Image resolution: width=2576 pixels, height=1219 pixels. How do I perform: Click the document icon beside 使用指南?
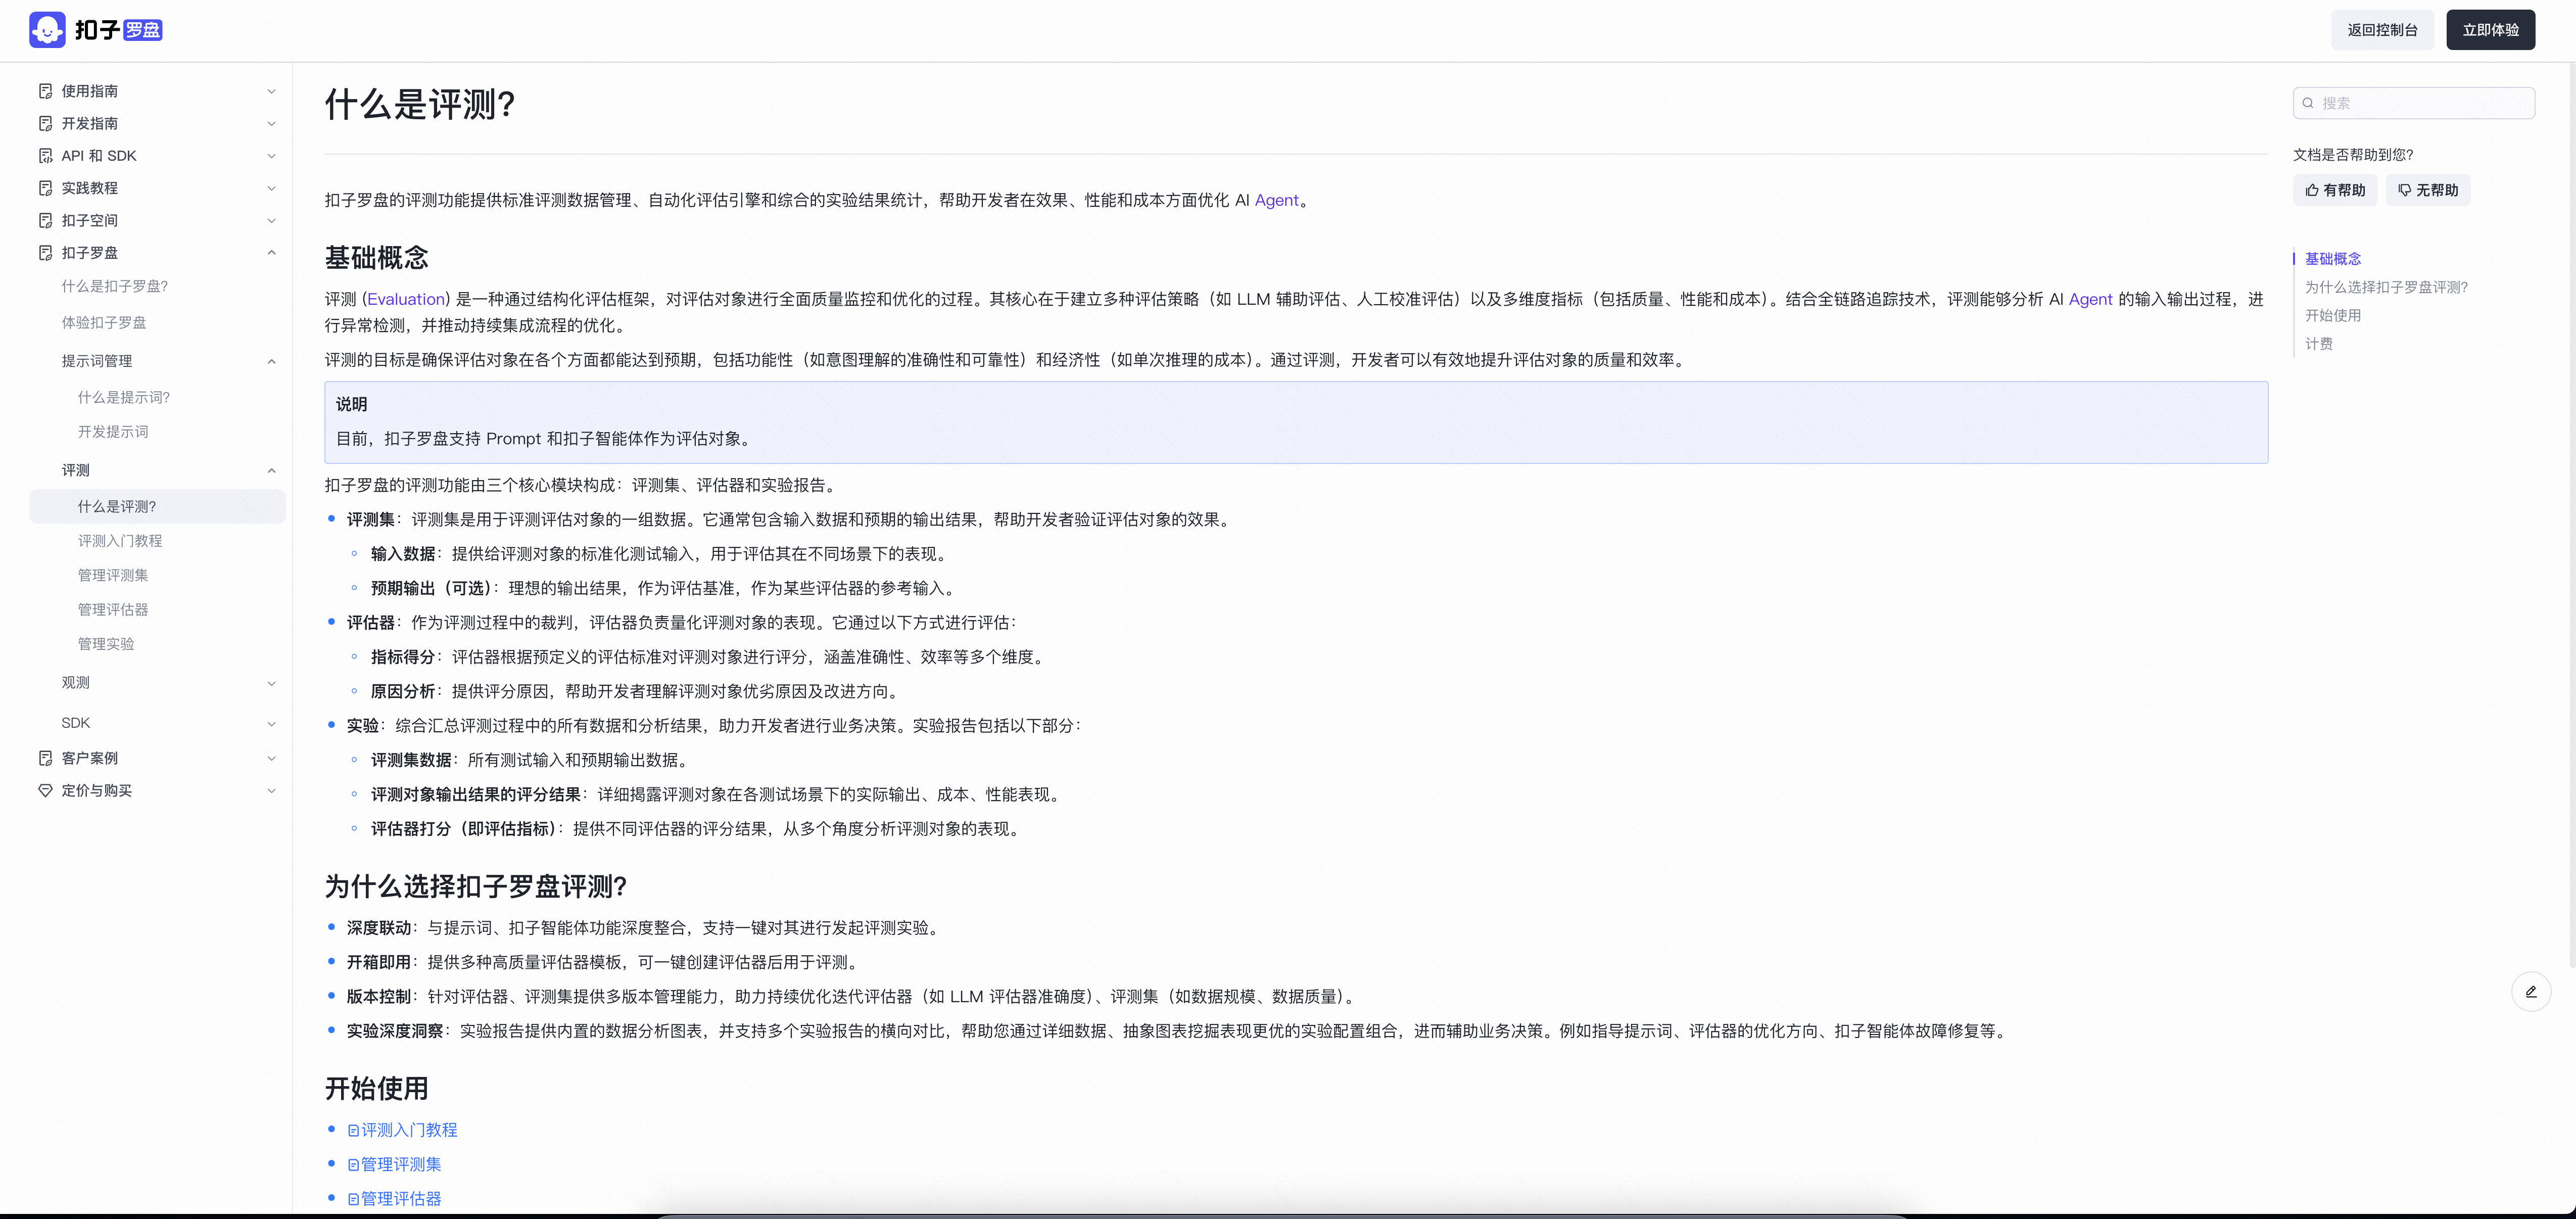click(x=45, y=91)
